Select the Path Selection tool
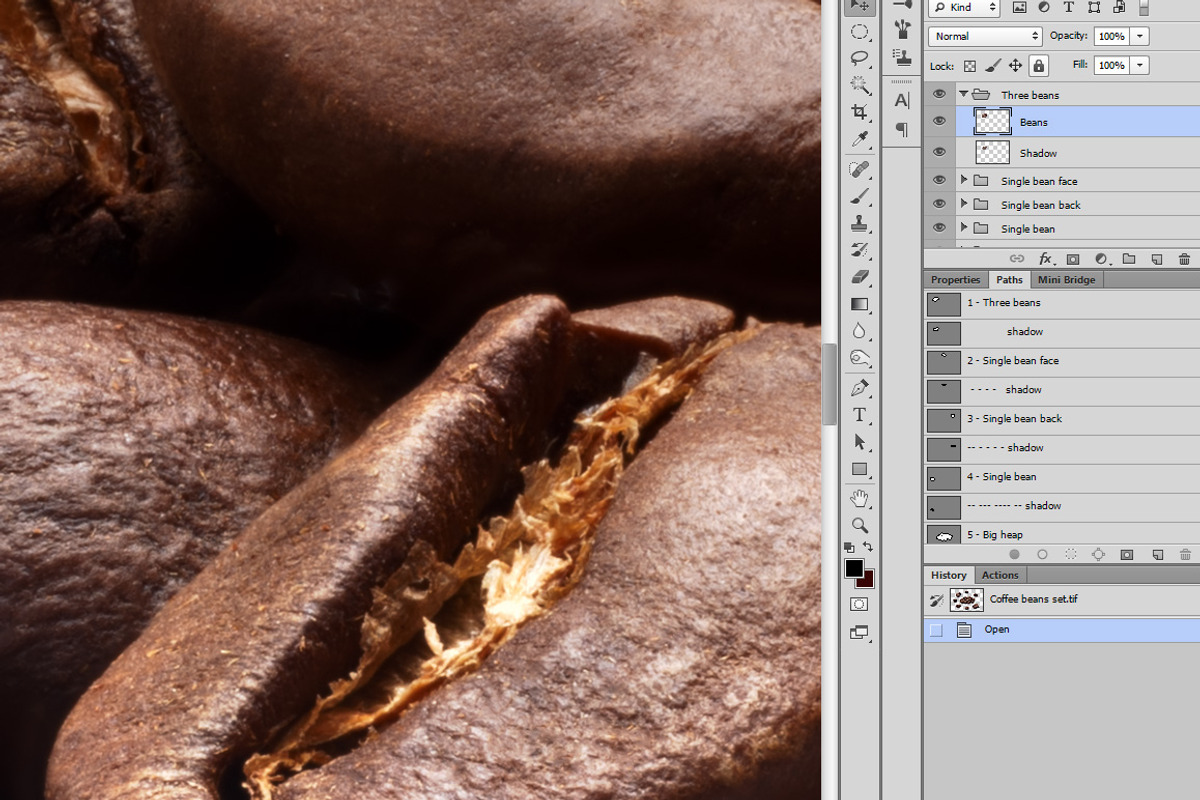This screenshot has width=1200, height=800. (859, 442)
